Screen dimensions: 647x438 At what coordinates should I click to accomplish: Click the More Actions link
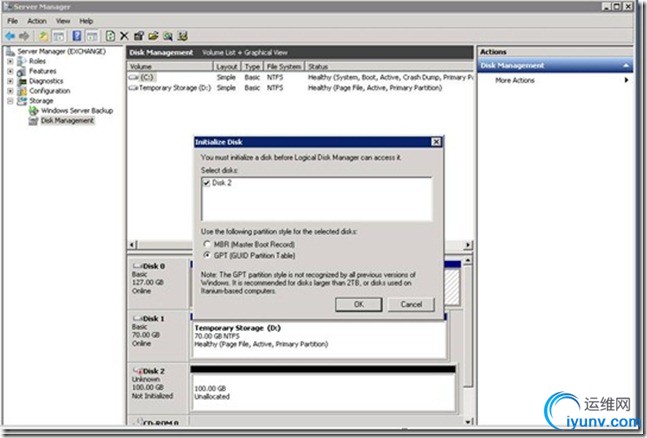[x=515, y=80]
